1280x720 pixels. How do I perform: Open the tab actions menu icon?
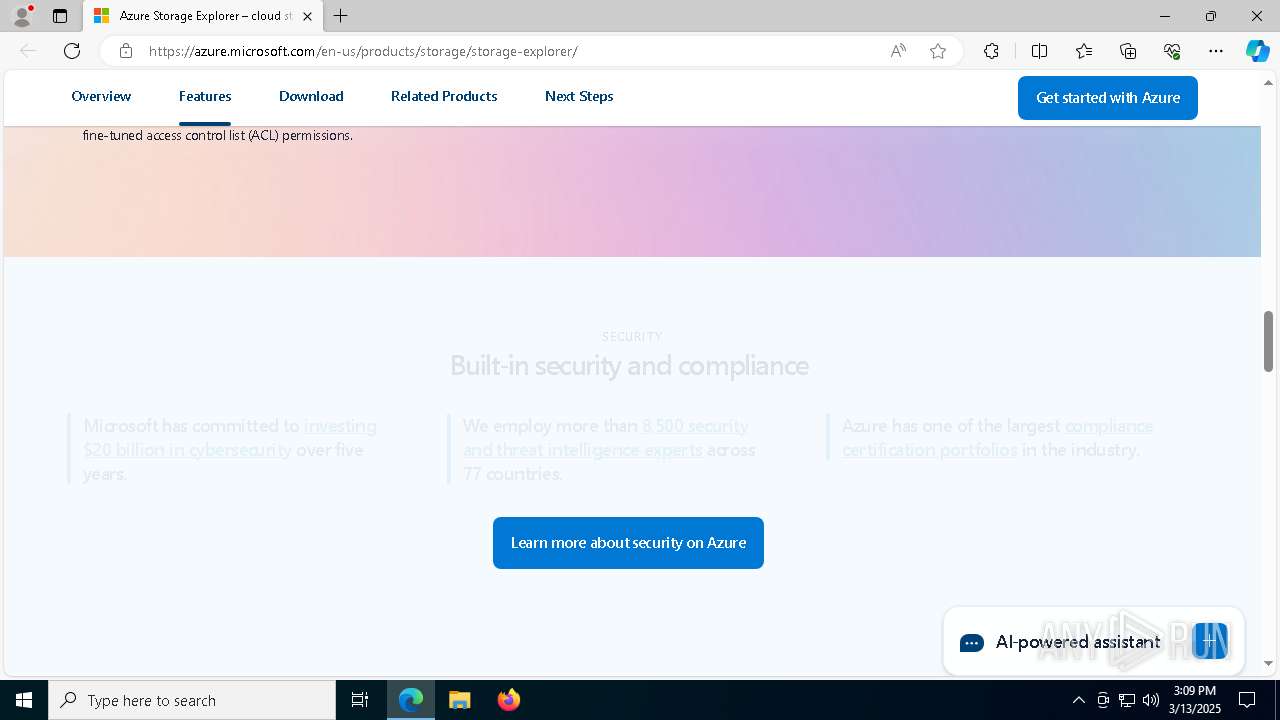click(60, 16)
